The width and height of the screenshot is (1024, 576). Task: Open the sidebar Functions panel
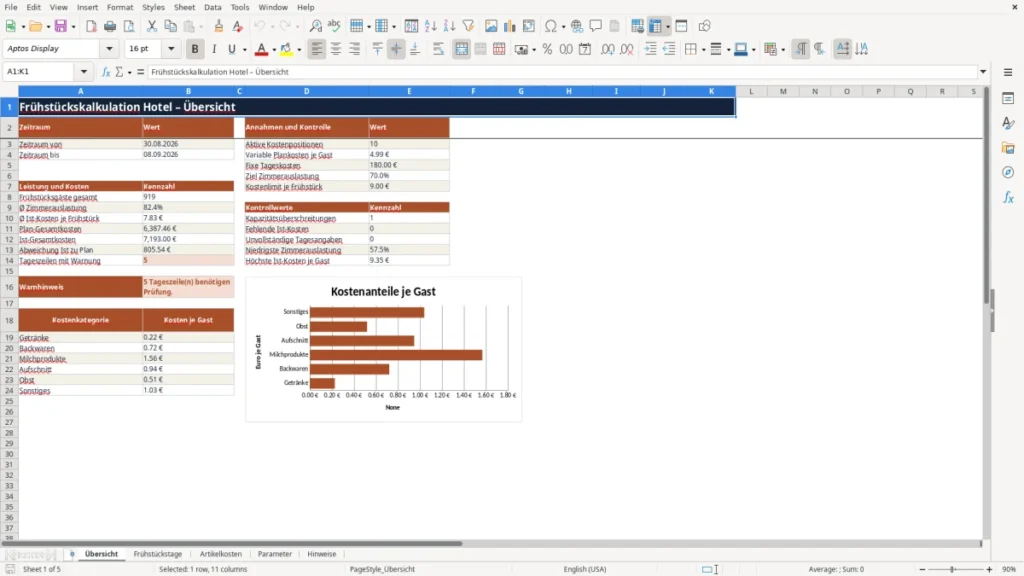(1008, 197)
